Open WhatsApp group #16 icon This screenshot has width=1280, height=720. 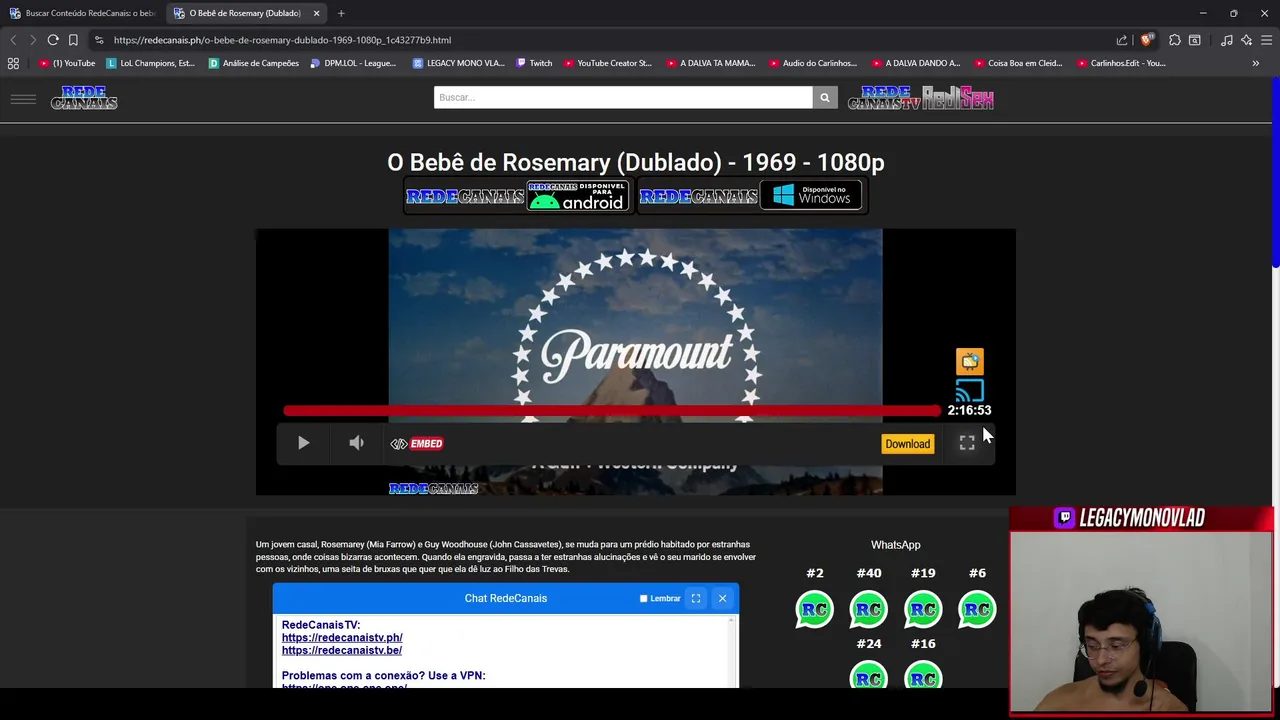[923, 675]
